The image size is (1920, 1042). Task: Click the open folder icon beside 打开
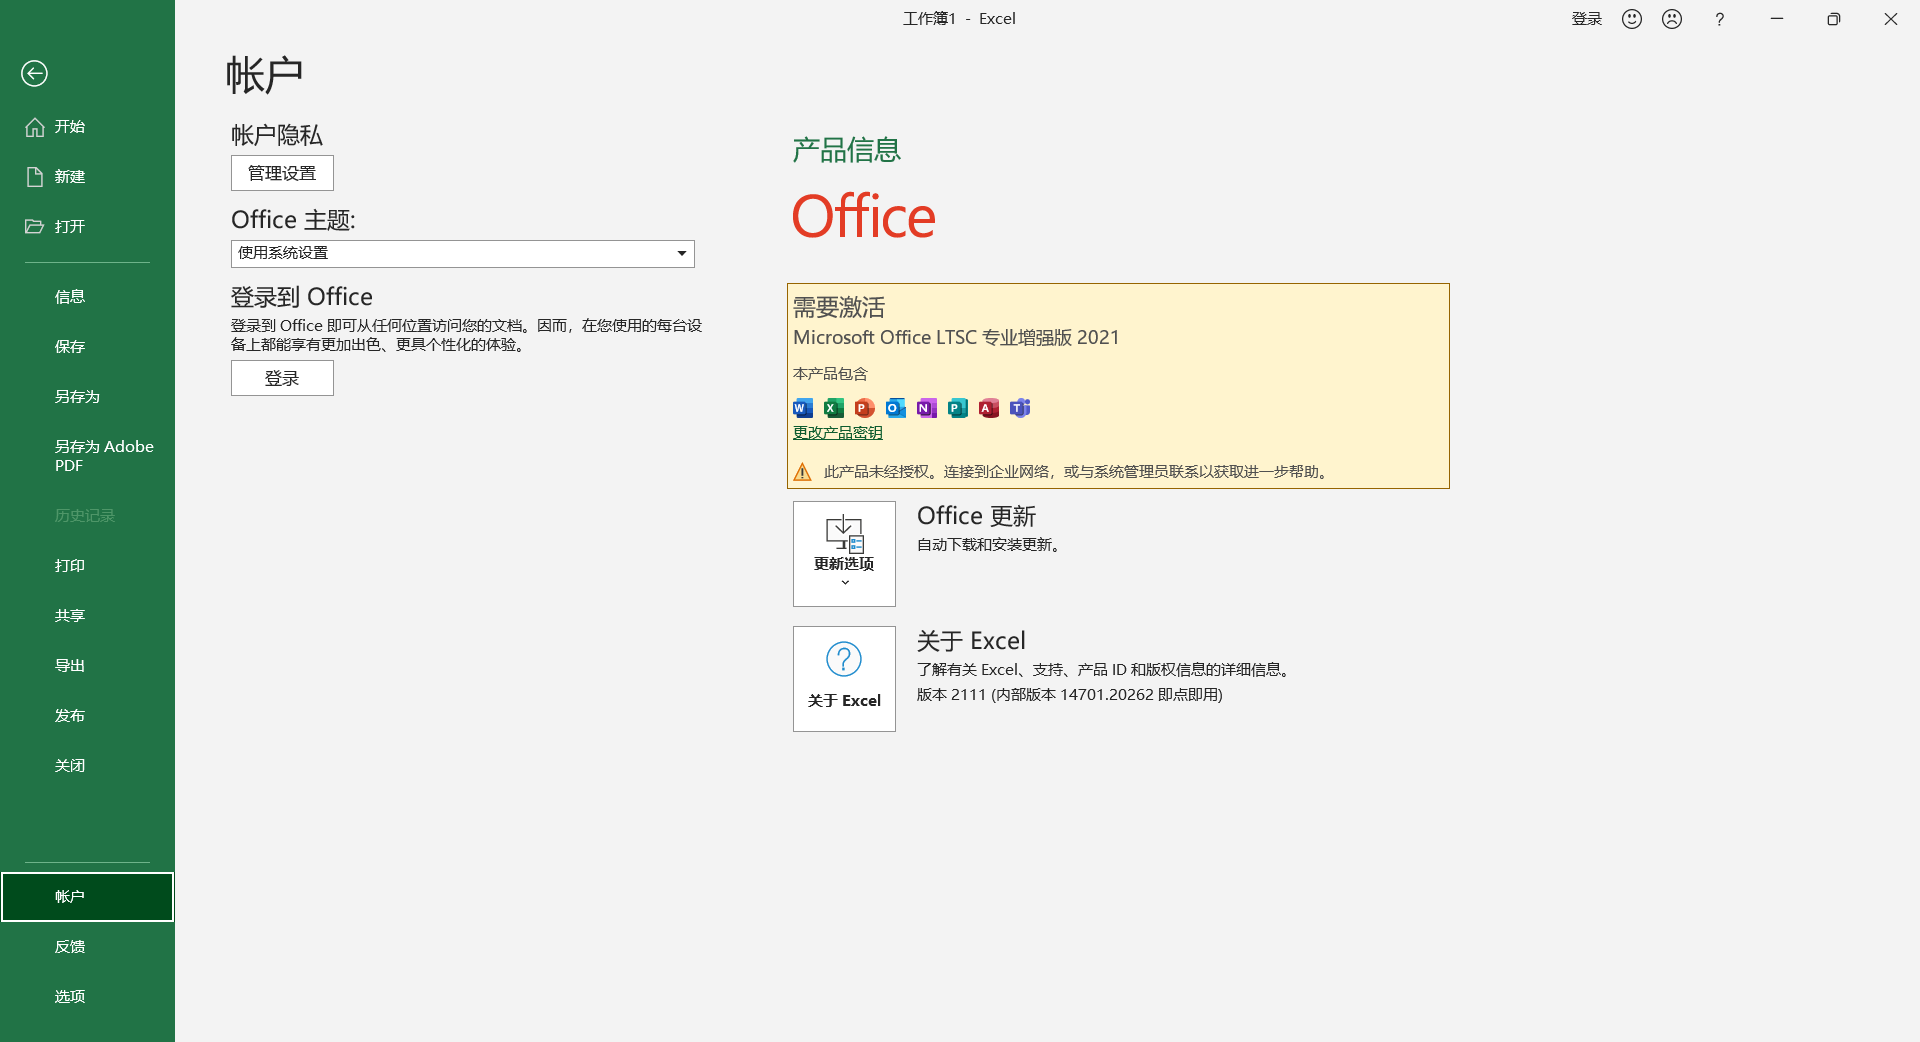coord(35,227)
